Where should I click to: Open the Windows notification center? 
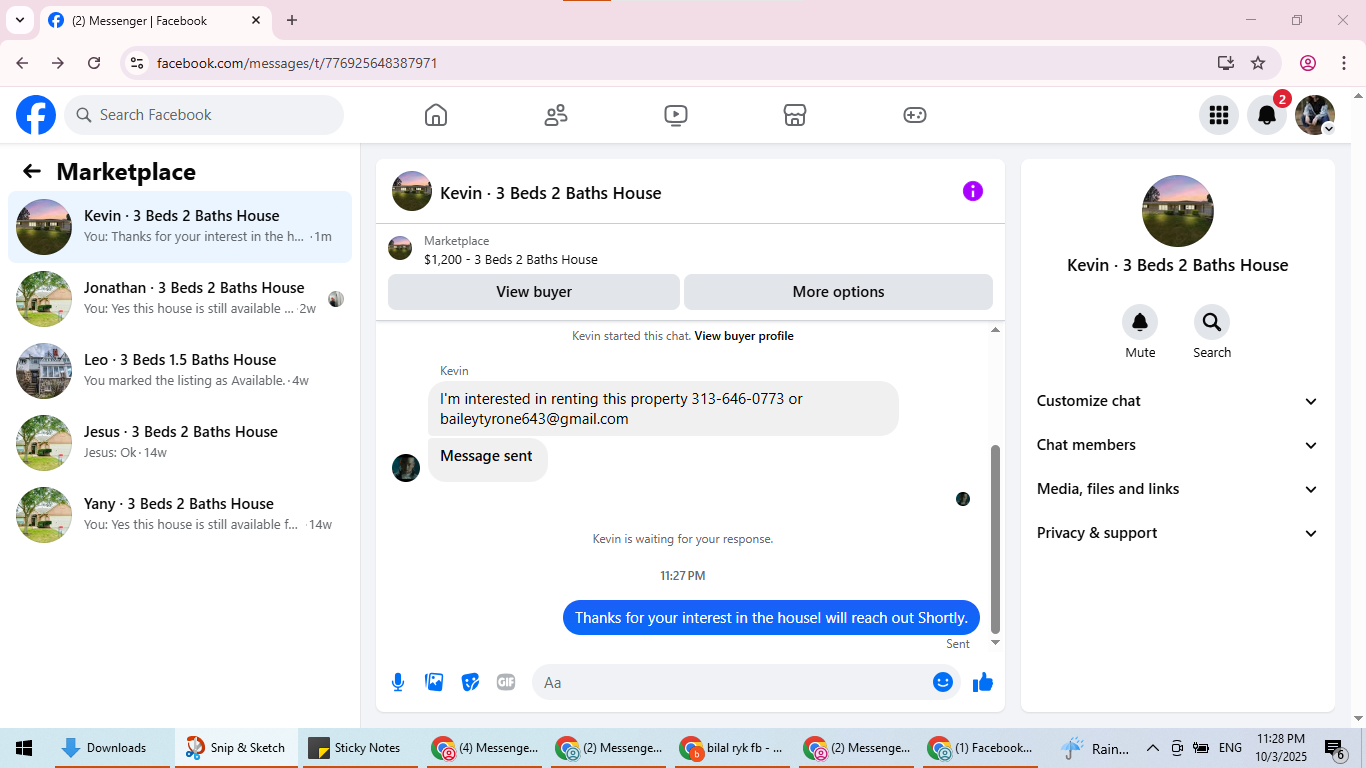[1336, 748]
